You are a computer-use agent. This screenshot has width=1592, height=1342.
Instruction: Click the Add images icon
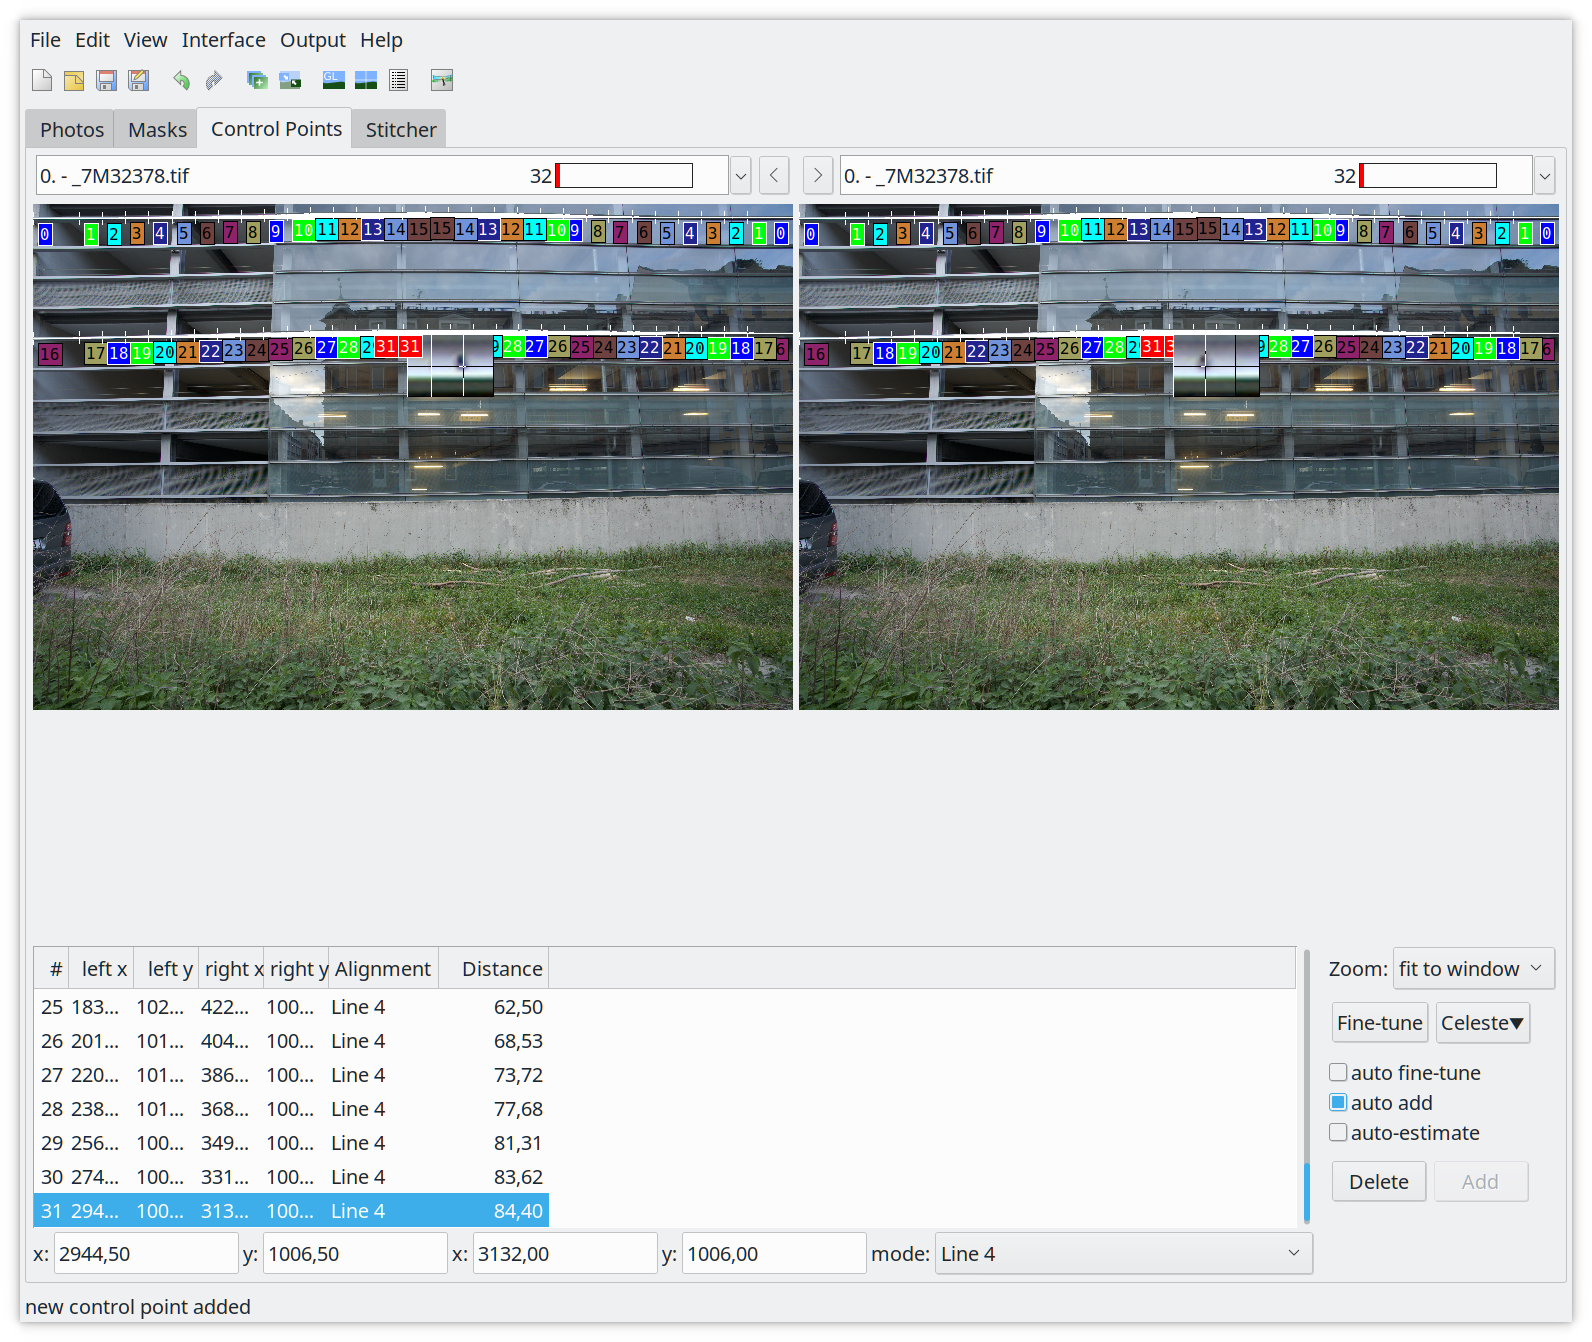pos(257,80)
